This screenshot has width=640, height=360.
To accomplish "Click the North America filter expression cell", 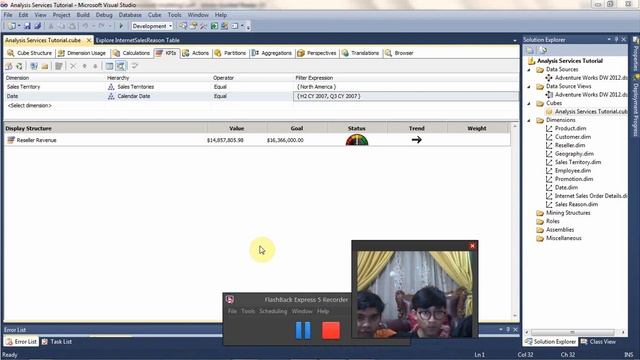I will click(406, 87).
